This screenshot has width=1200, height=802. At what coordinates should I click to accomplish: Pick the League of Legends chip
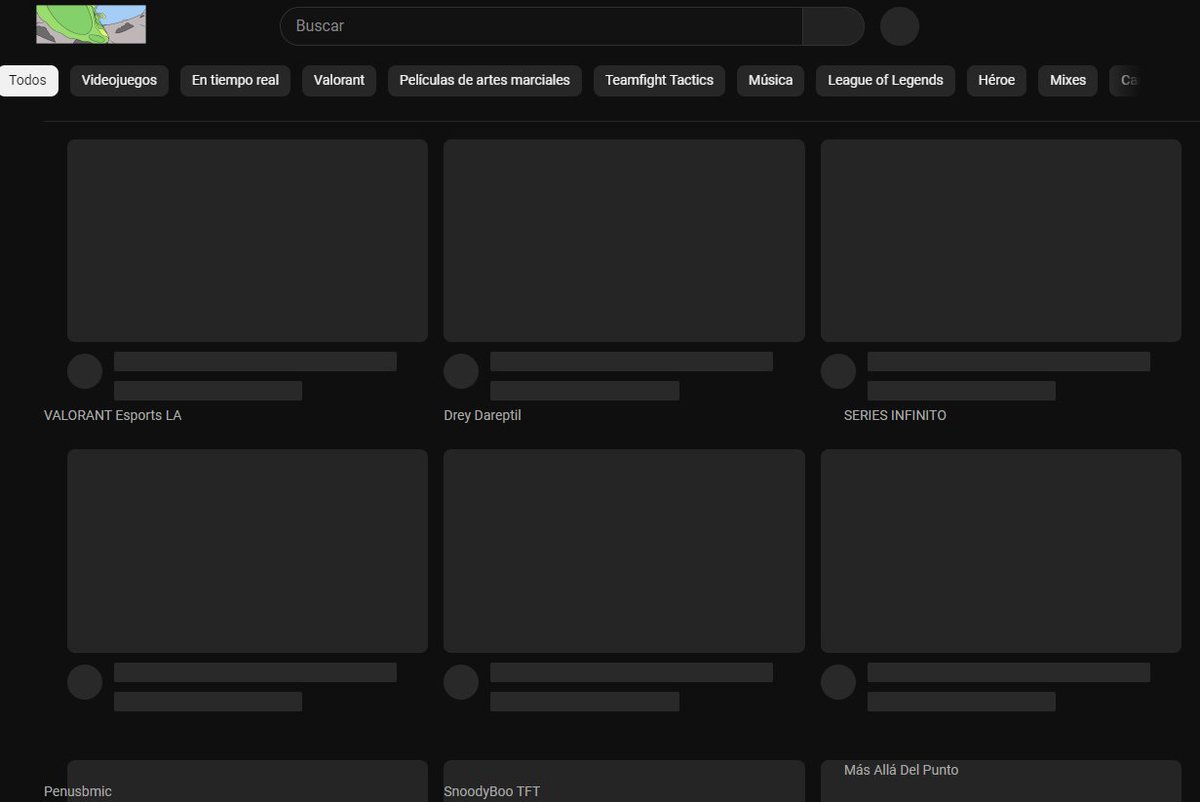click(x=885, y=80)
